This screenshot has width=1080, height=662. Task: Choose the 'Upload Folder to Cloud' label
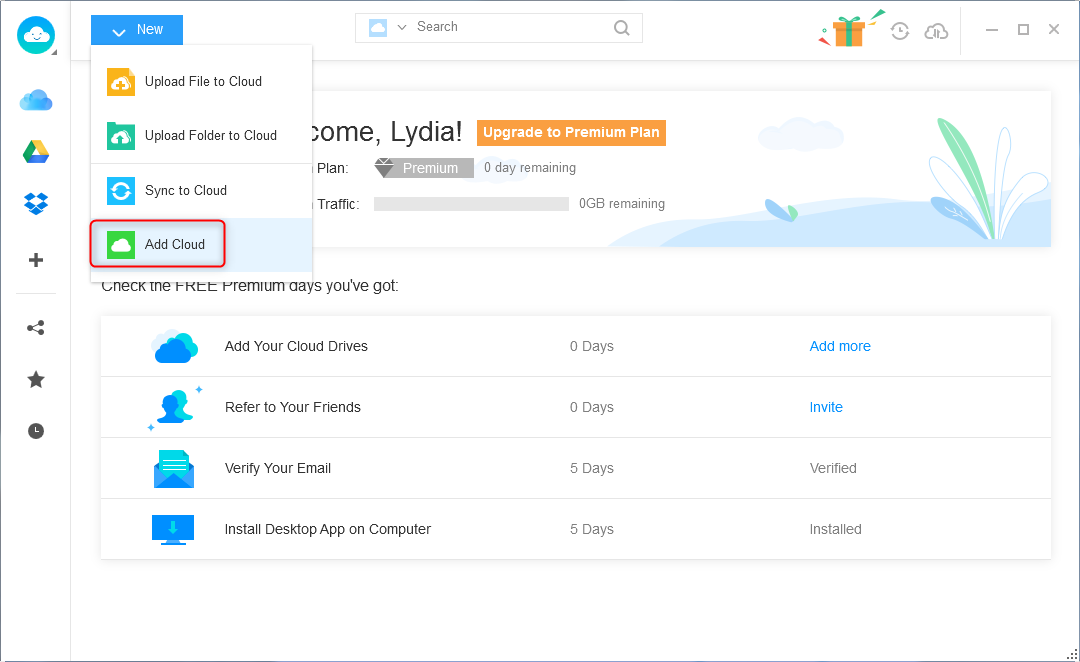(x=211, y=136)
